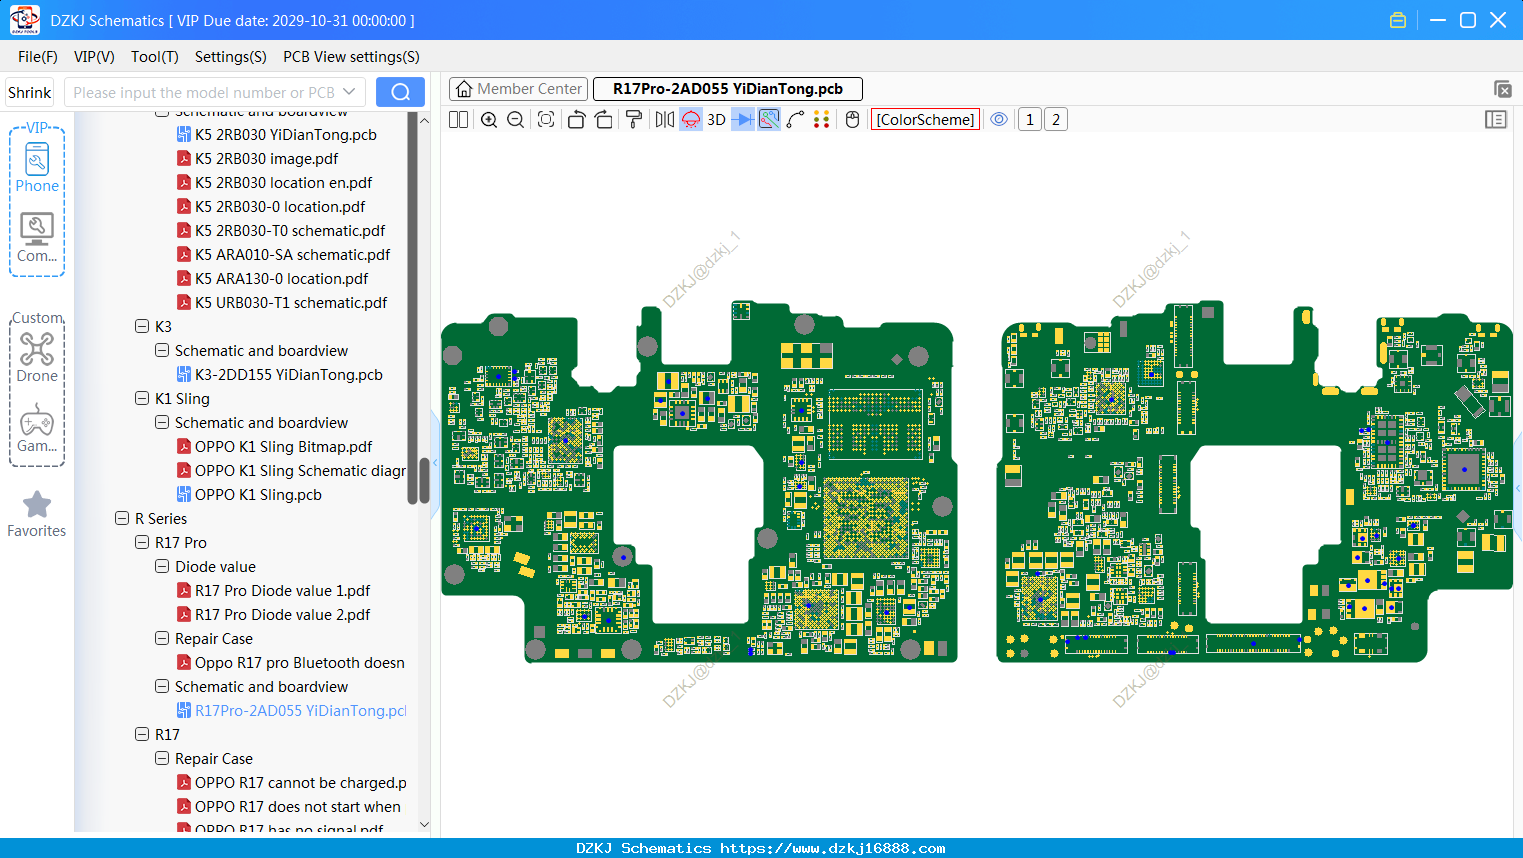Show board layer 2
This screenshot has width=1523, height=858.
(1056, 120)
